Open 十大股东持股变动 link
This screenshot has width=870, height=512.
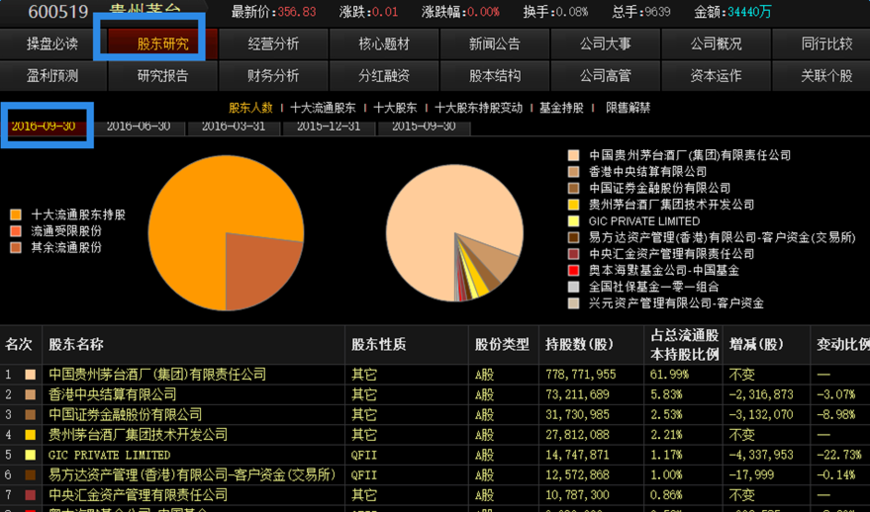click(479, 108)
